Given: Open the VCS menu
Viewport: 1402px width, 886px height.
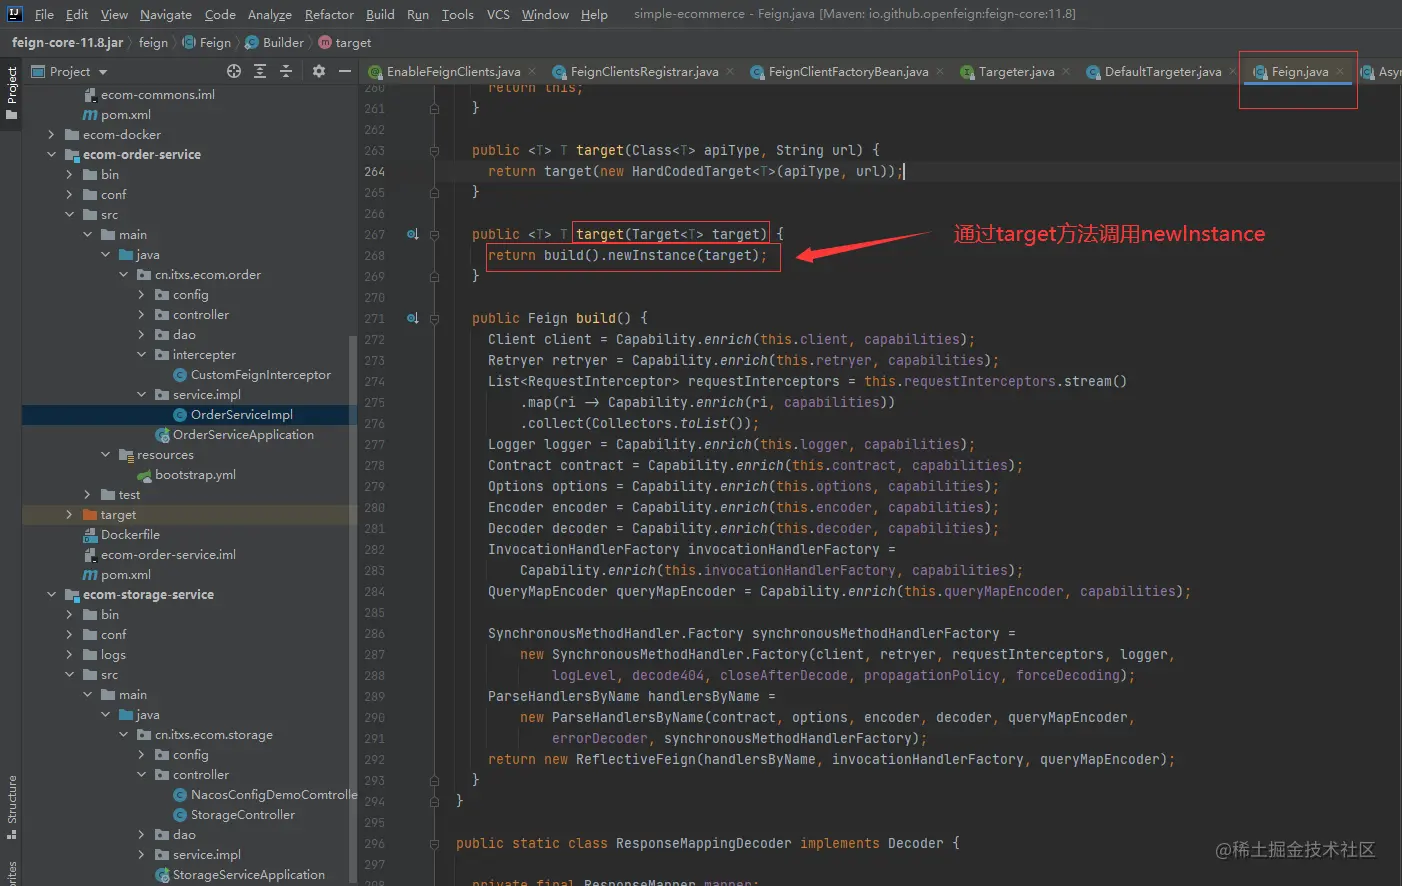Looking at the screenshot, I should (498, 14).
